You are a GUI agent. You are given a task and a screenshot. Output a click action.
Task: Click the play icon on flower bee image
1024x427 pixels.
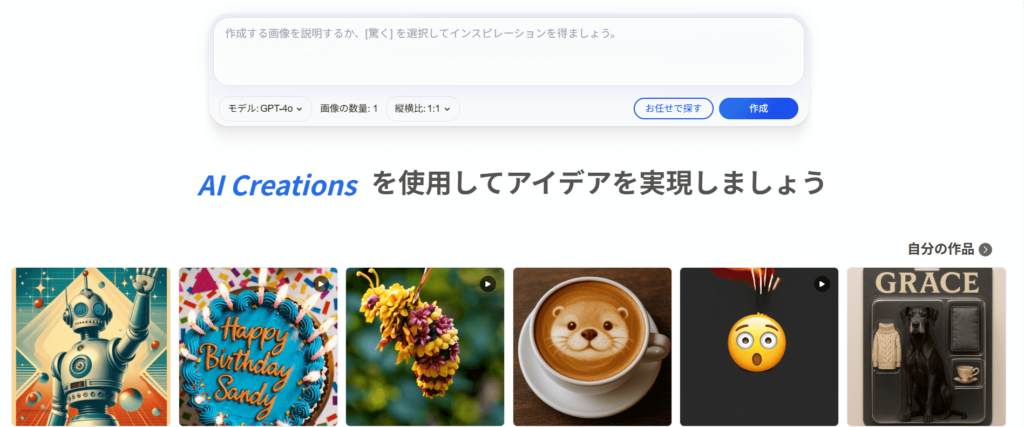click(488, 284)
